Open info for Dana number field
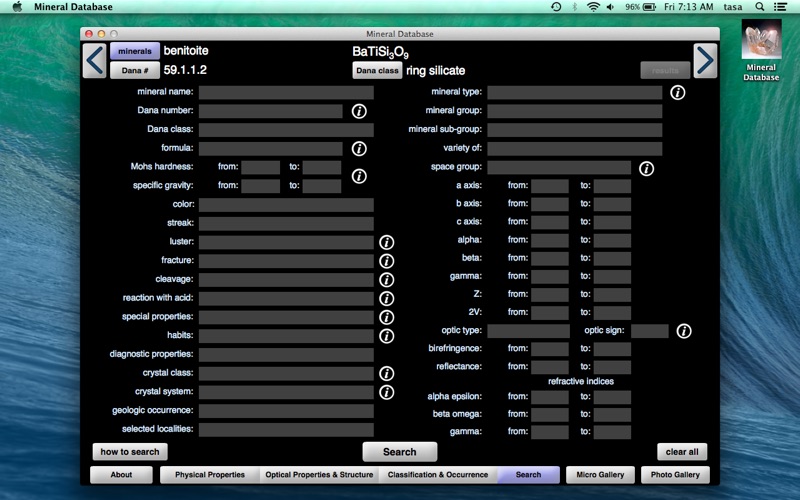800x500 pixels. pyautogui.click(x=359, y=111)
